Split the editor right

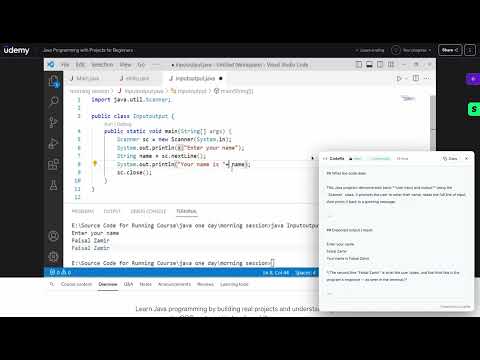coord(416,78)
